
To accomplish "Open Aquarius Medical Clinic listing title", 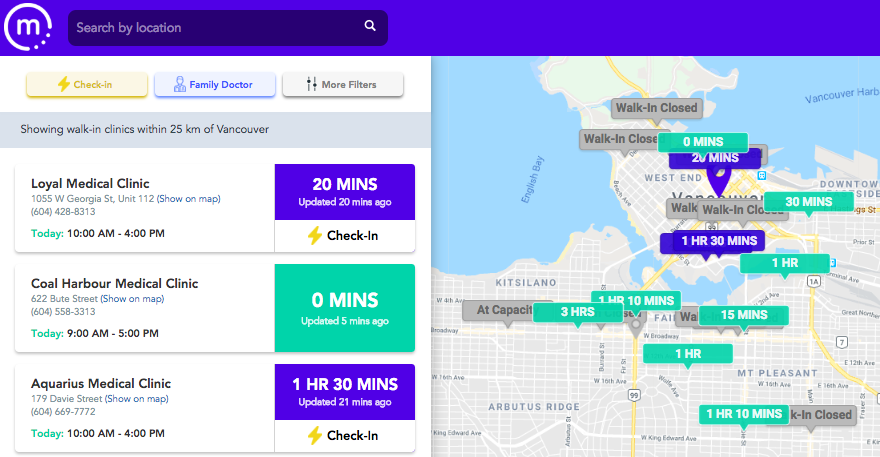I will (x=101, y=384).
